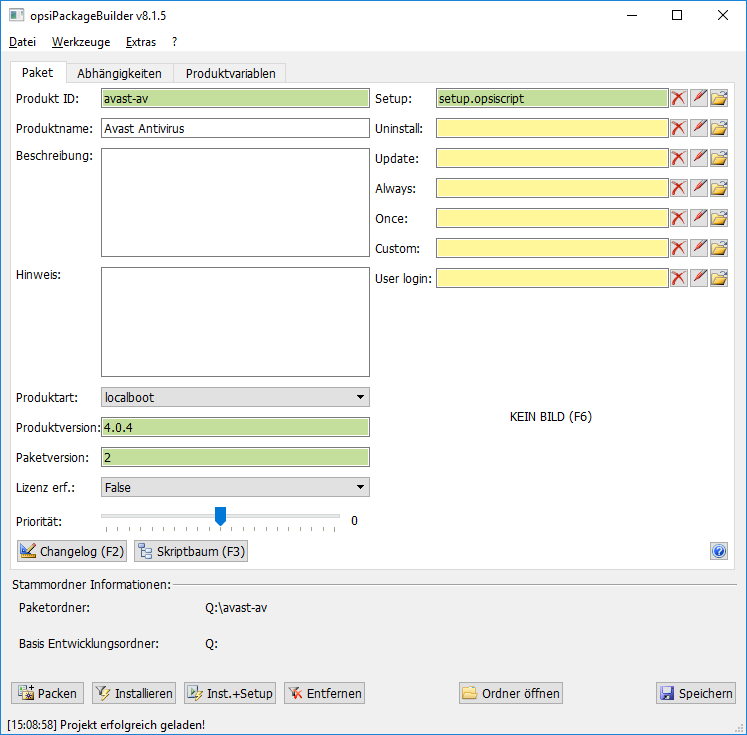The image size is (747, 735).
Task: Edit the Setup script with pencil icon
Action: (699, 98)
